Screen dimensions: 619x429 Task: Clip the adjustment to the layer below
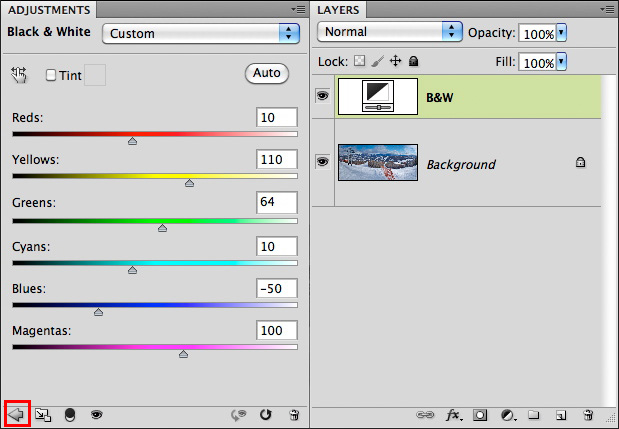point(69,413)
